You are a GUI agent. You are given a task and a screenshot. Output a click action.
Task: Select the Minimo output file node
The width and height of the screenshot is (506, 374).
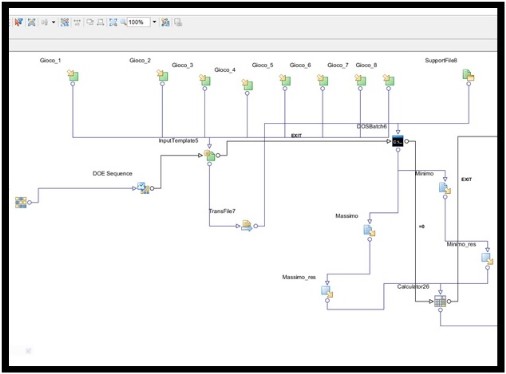tap(445, 188)
